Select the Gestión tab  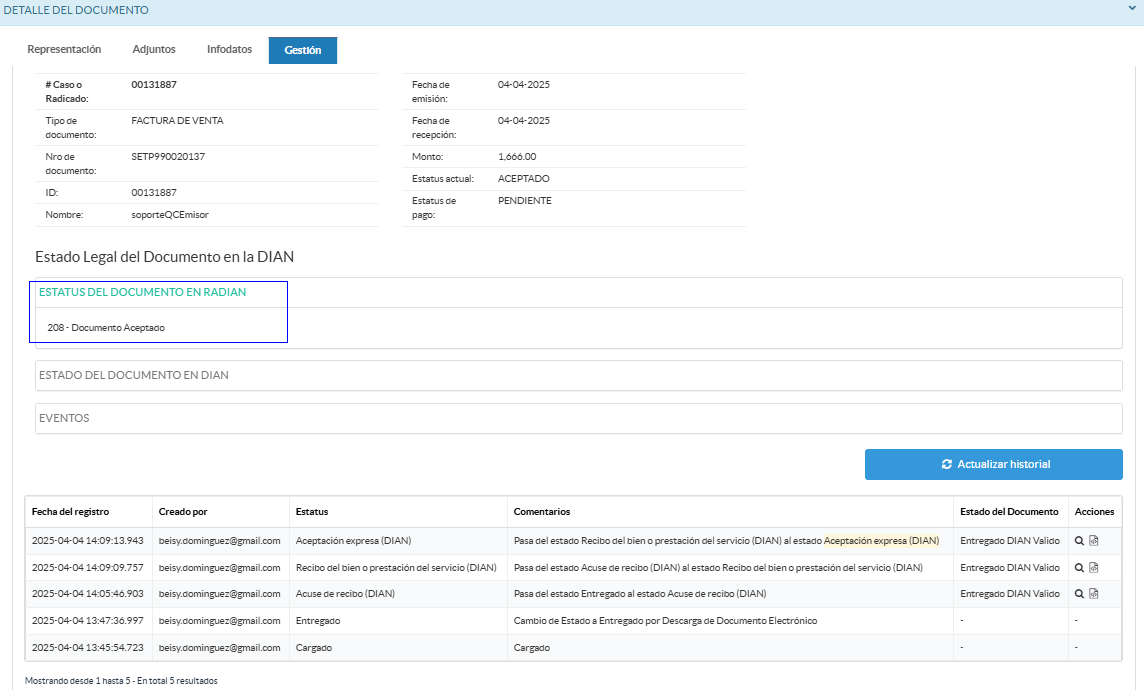click(x=302, y=50)
